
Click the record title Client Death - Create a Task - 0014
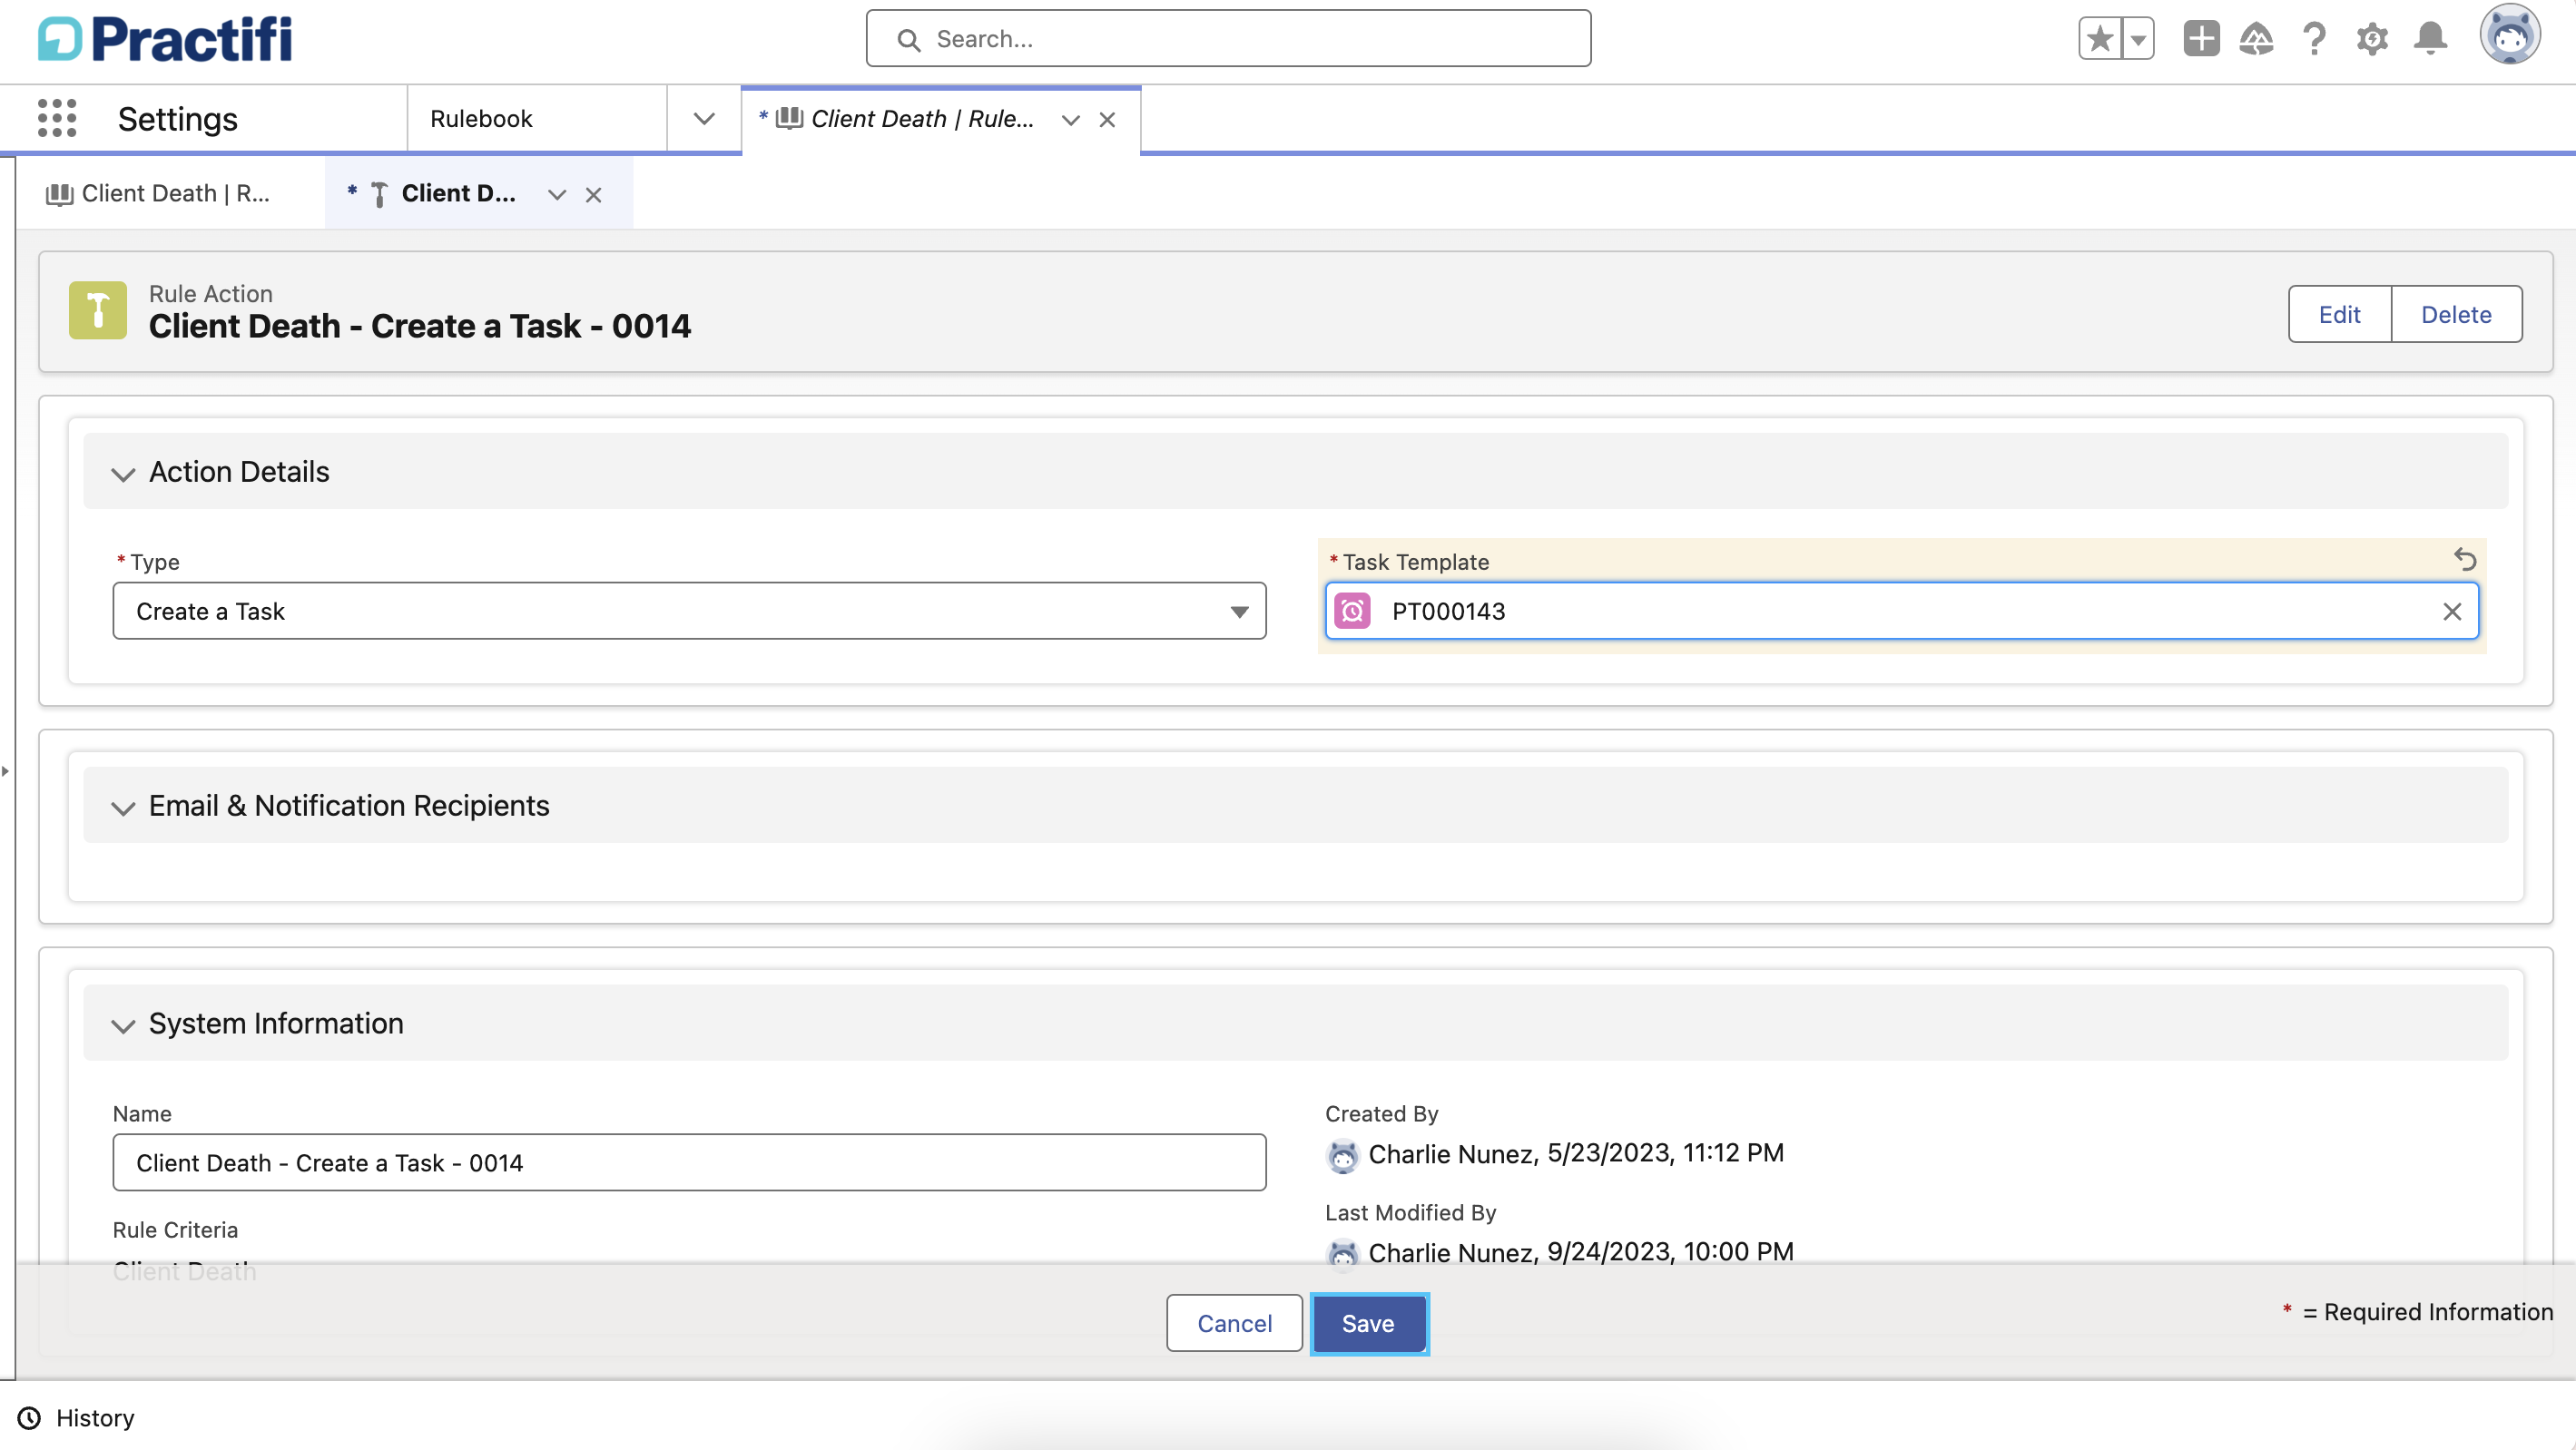[x=420, y=326]
